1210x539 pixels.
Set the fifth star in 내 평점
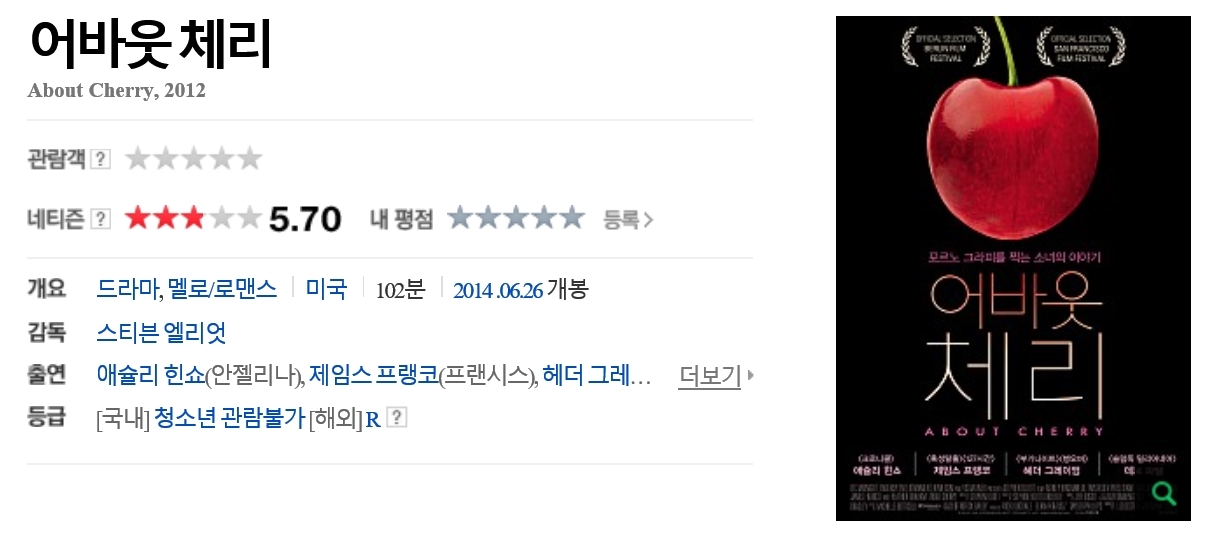pos(571,217)
